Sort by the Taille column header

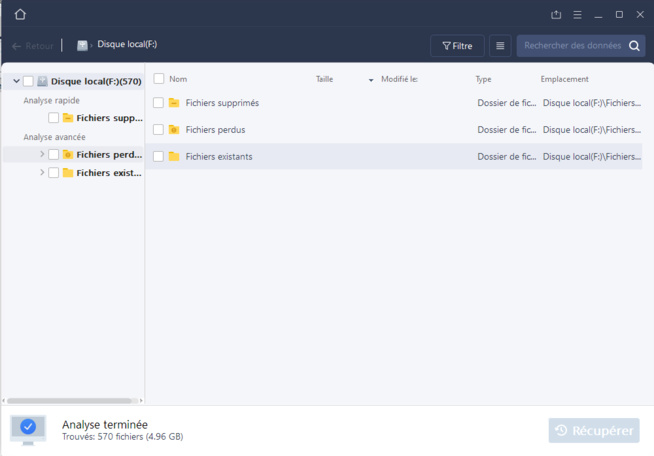coord(325,79)
